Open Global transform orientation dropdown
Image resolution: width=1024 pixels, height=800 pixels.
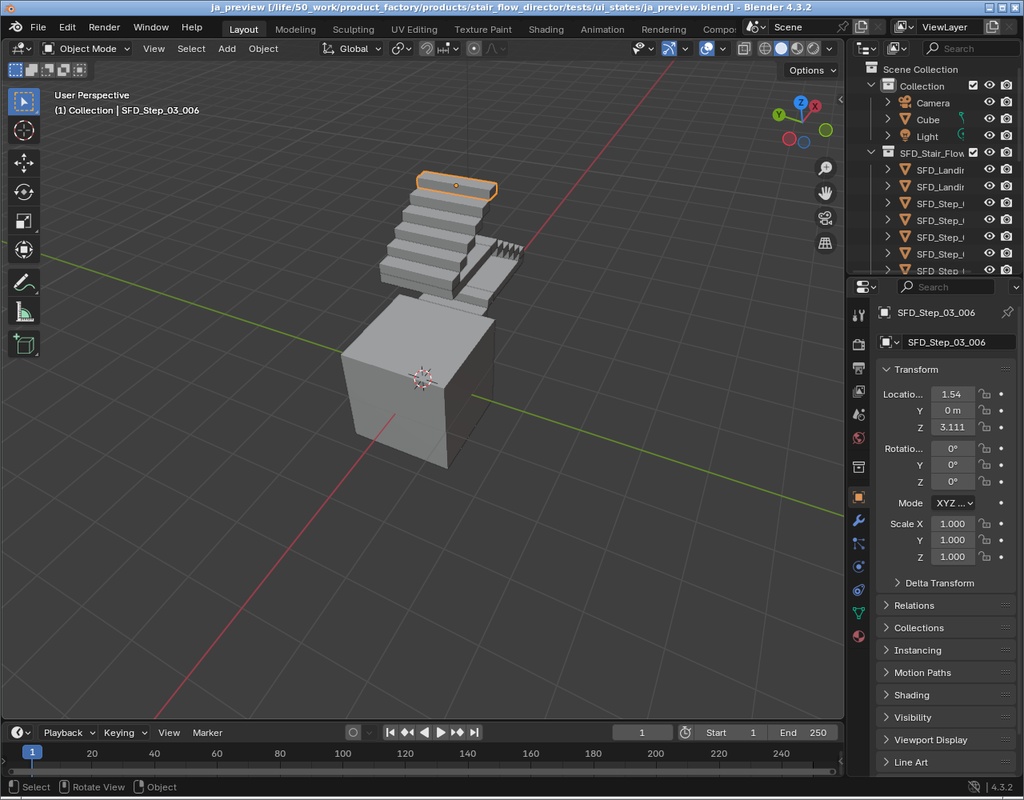pos(351,49)
